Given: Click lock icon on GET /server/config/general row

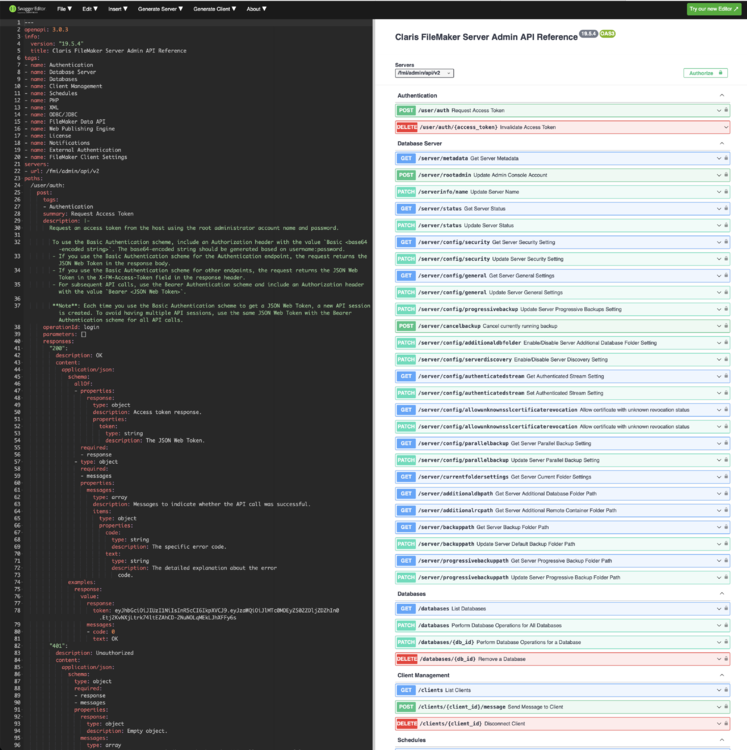Looking at the screenshot, I should point(726,275).
